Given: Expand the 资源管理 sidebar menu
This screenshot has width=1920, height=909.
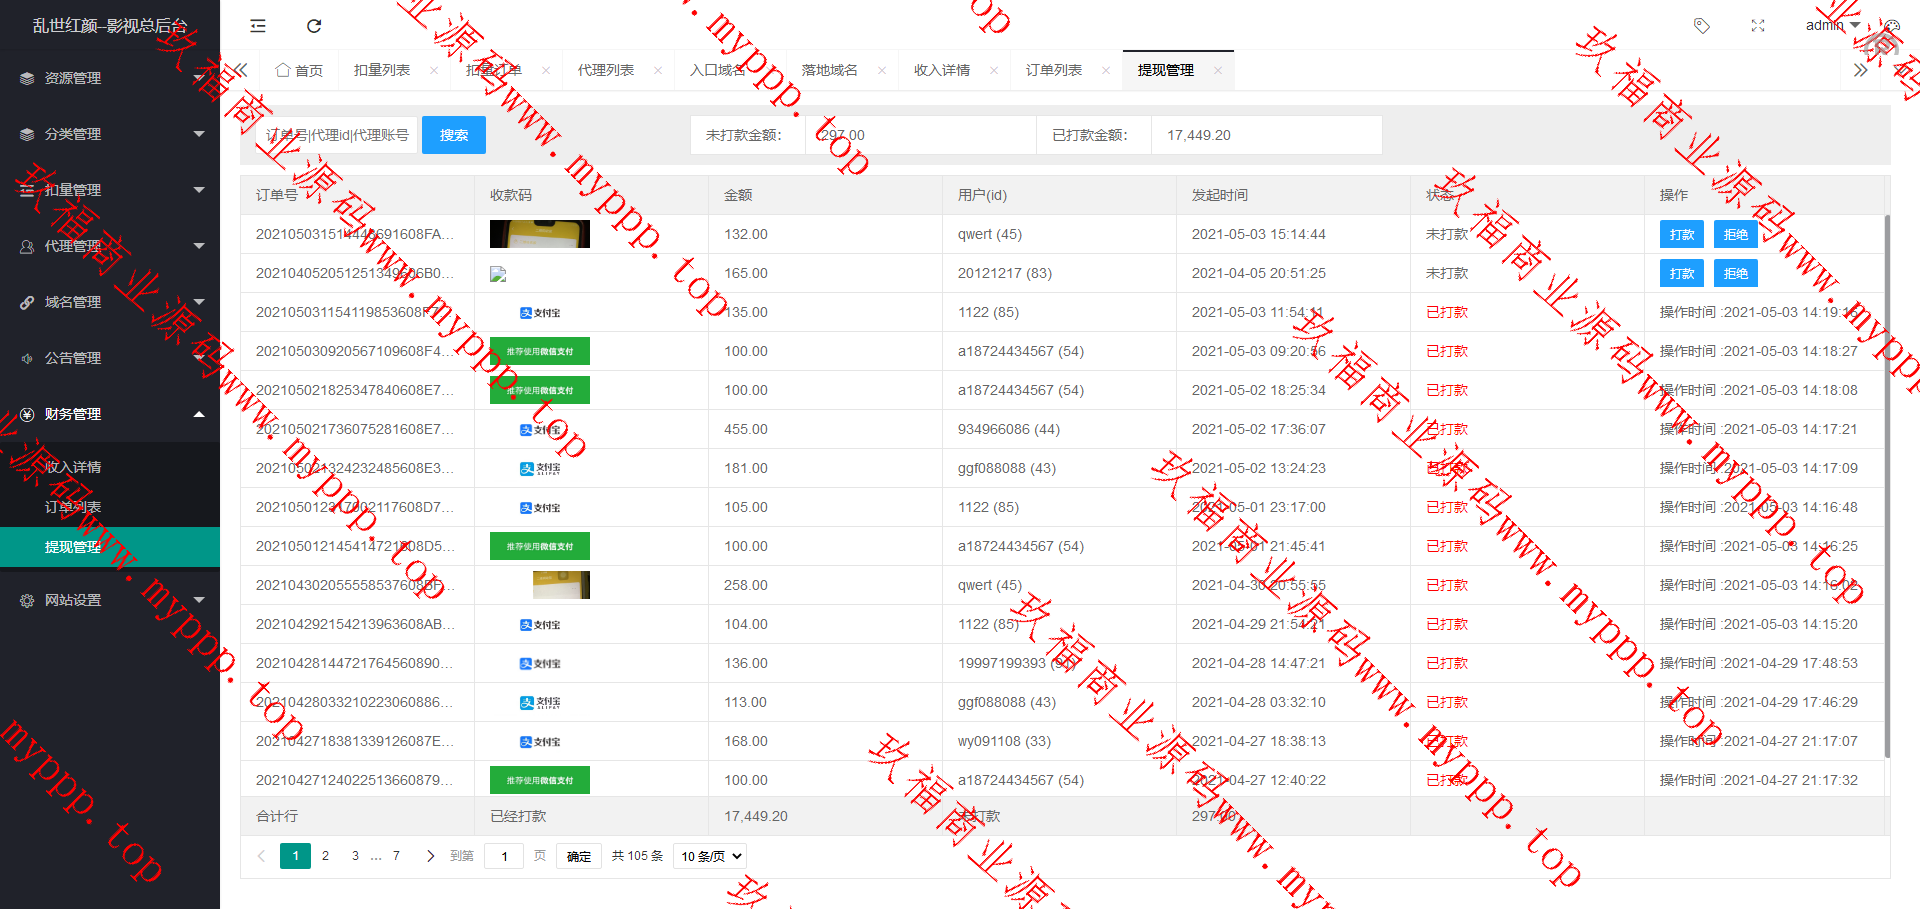Looking at the screenshot, I should point(110,78).
